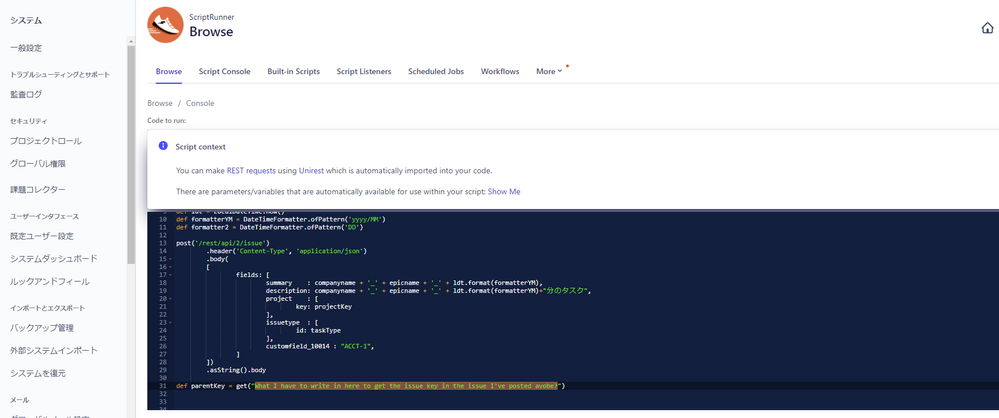Open 一般設定 in the sidebar
The image size is (999, 418).
tap(26, 48)
